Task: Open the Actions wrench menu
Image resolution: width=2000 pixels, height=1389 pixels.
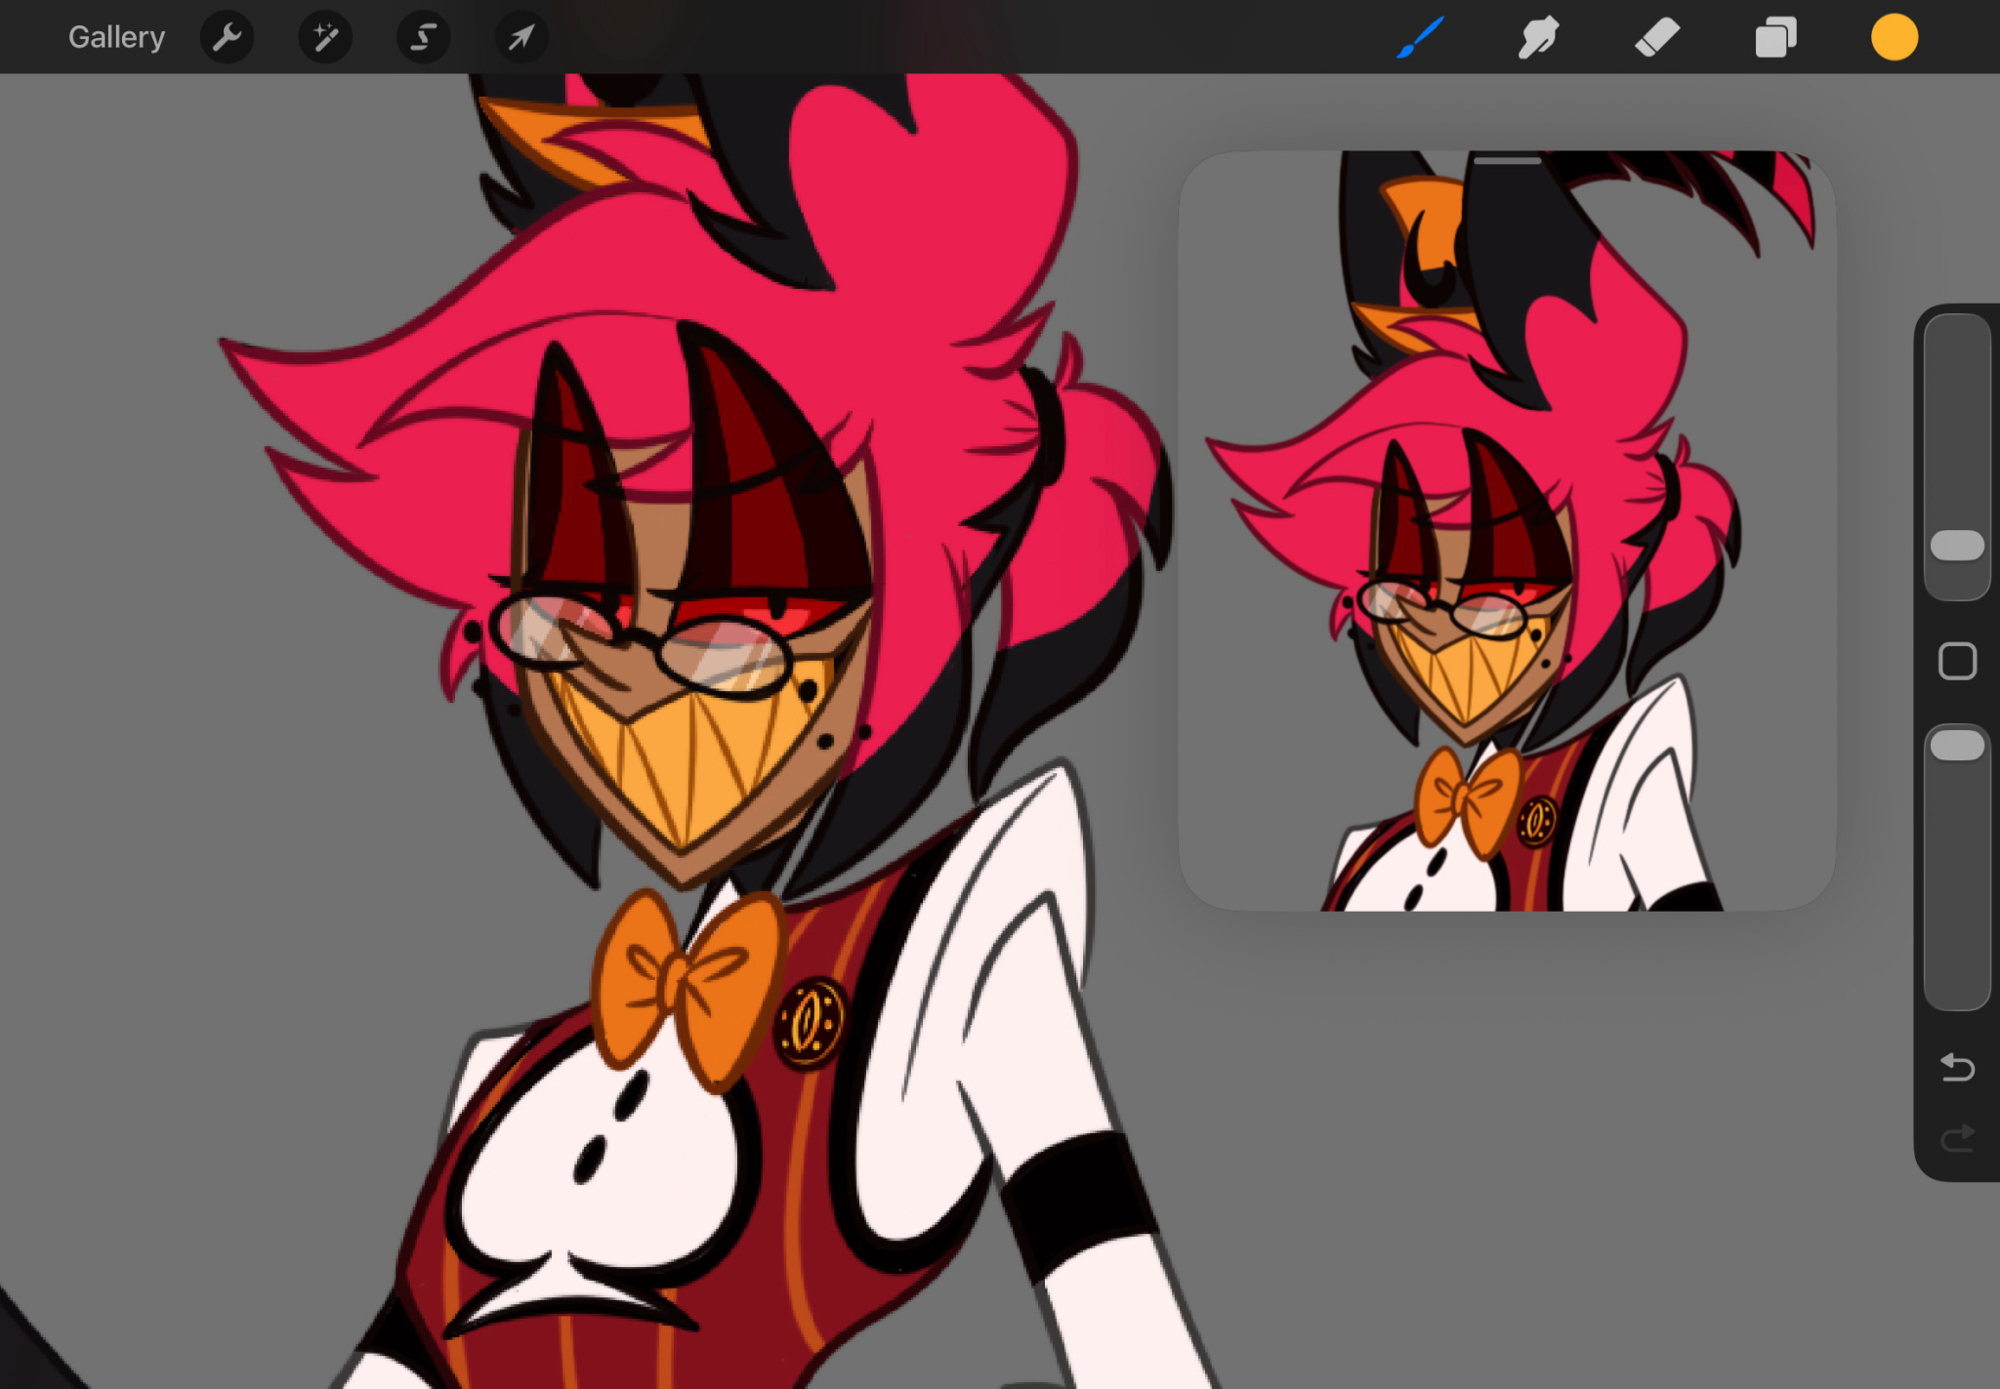Action: (227, 38)
